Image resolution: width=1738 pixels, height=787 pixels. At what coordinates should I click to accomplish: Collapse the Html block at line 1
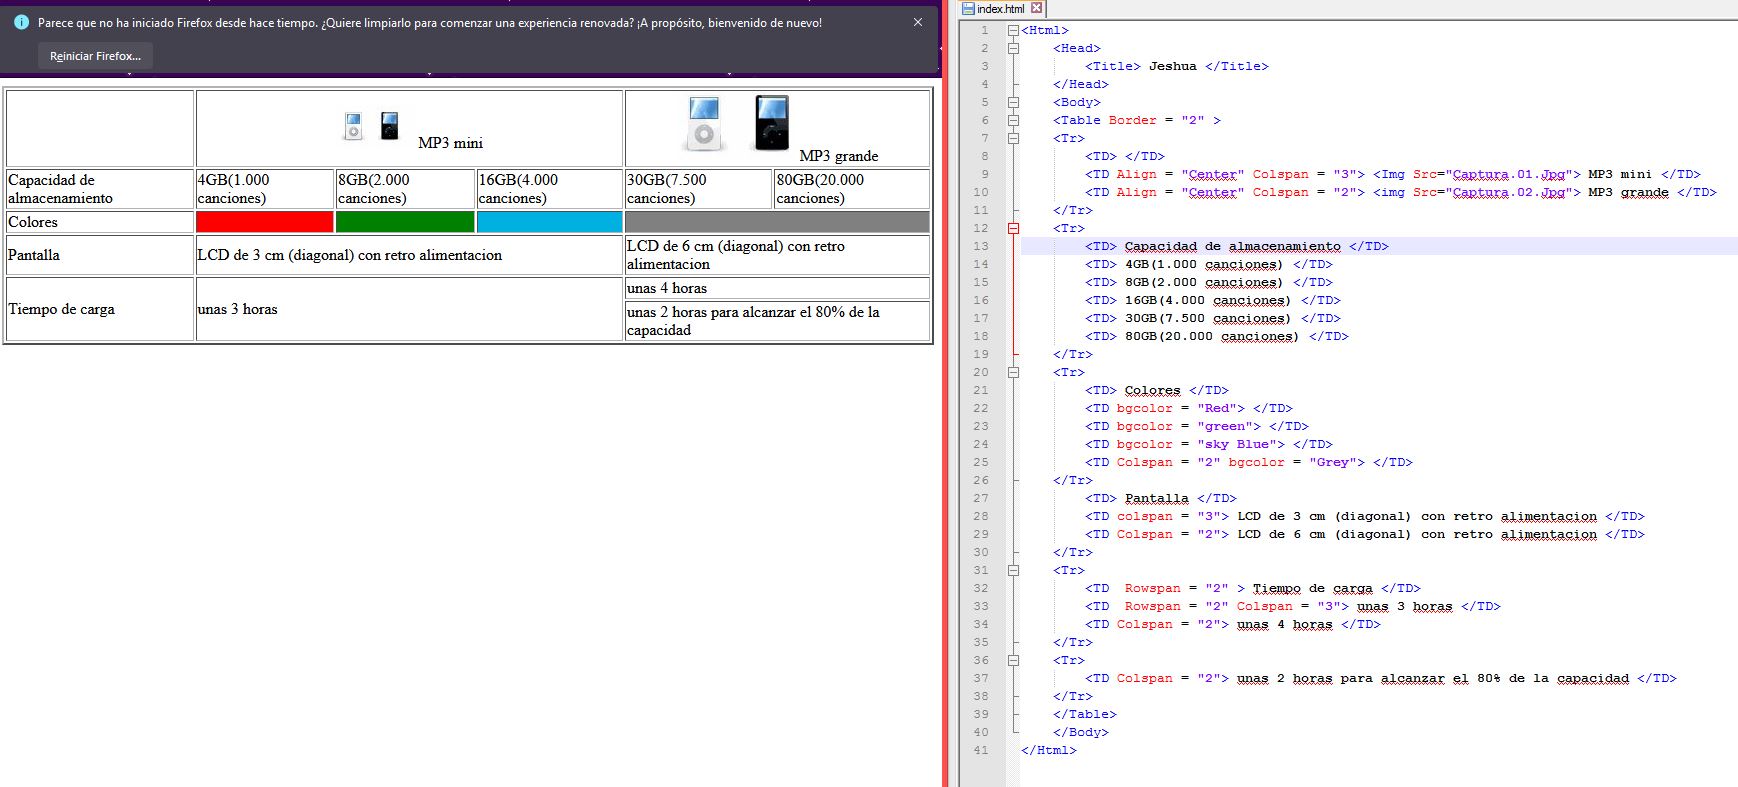(1013, 30)
